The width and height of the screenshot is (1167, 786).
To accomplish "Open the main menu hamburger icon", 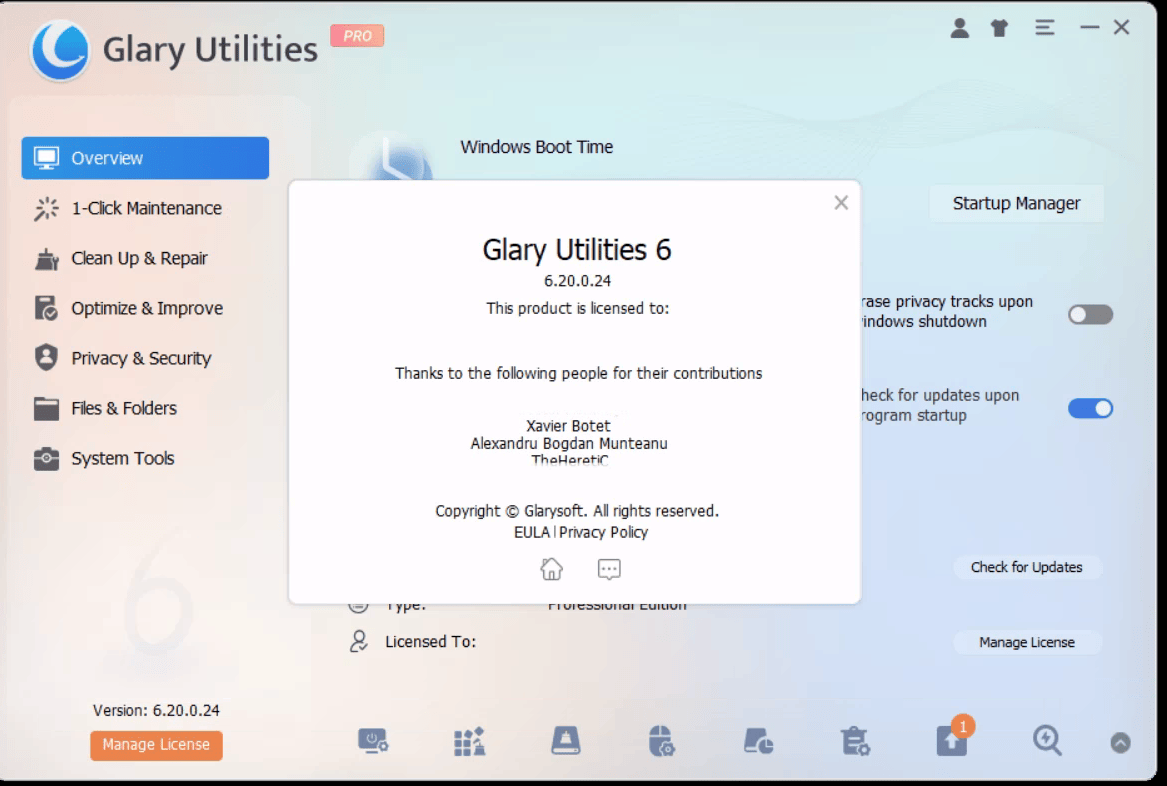I will click(1044, 28).
